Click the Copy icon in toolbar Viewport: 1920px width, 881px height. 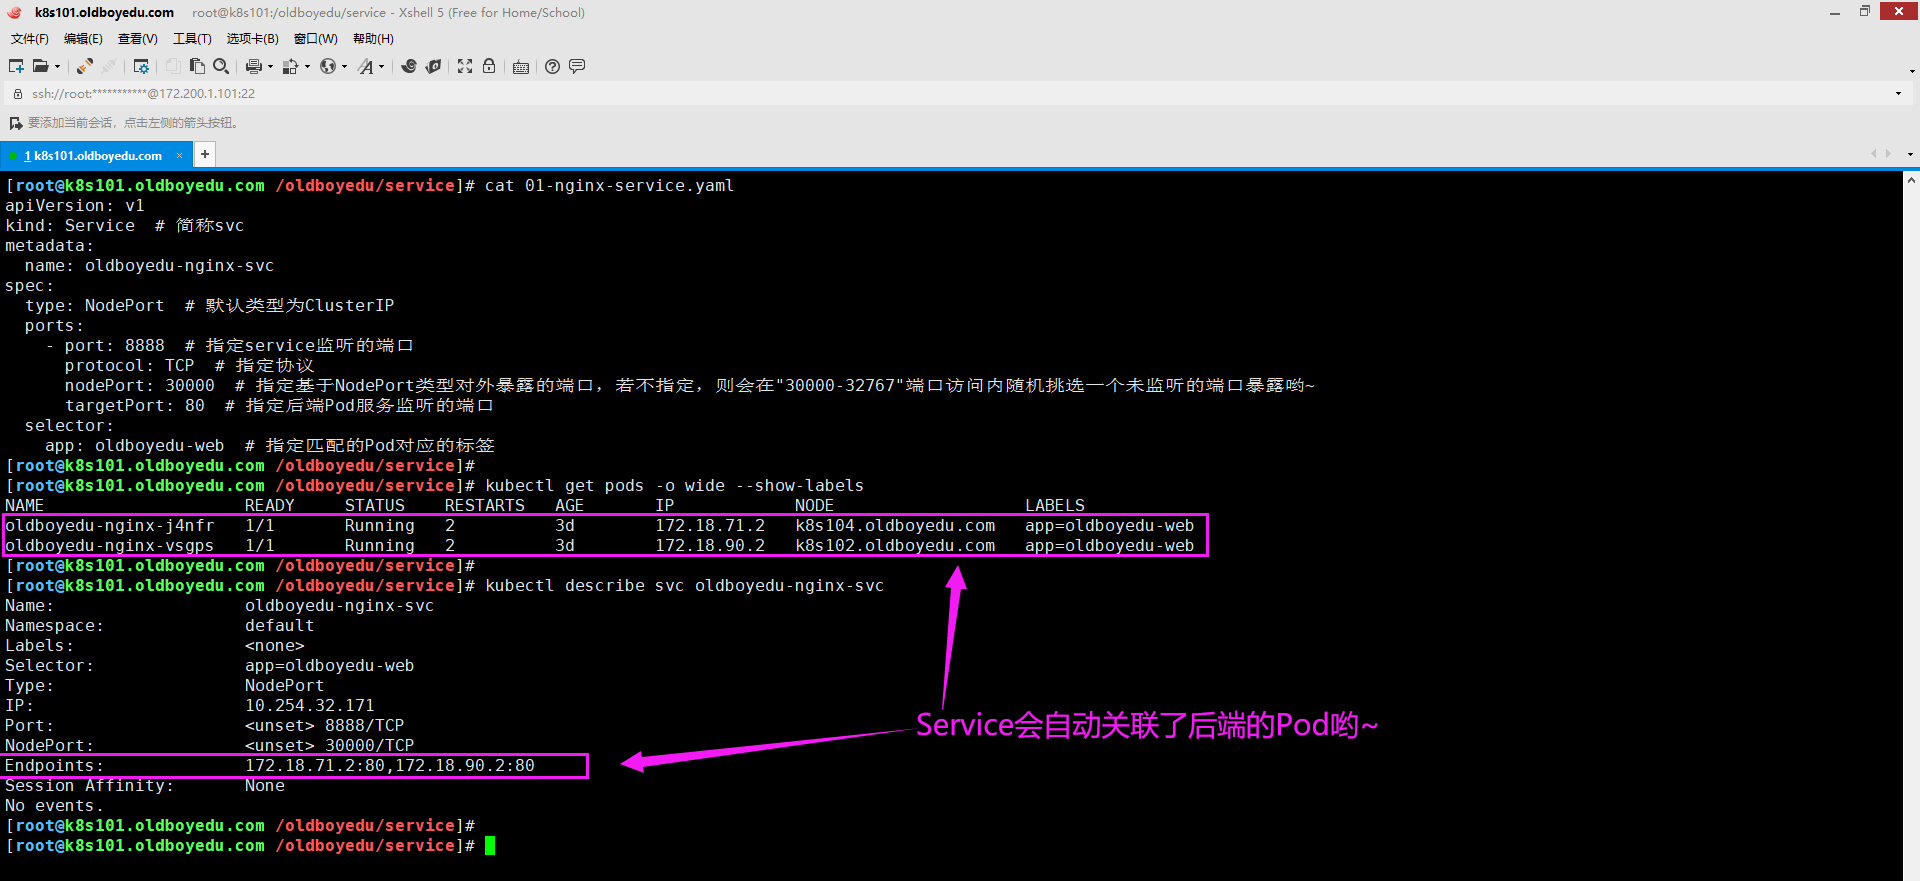(x=173, y=66)
